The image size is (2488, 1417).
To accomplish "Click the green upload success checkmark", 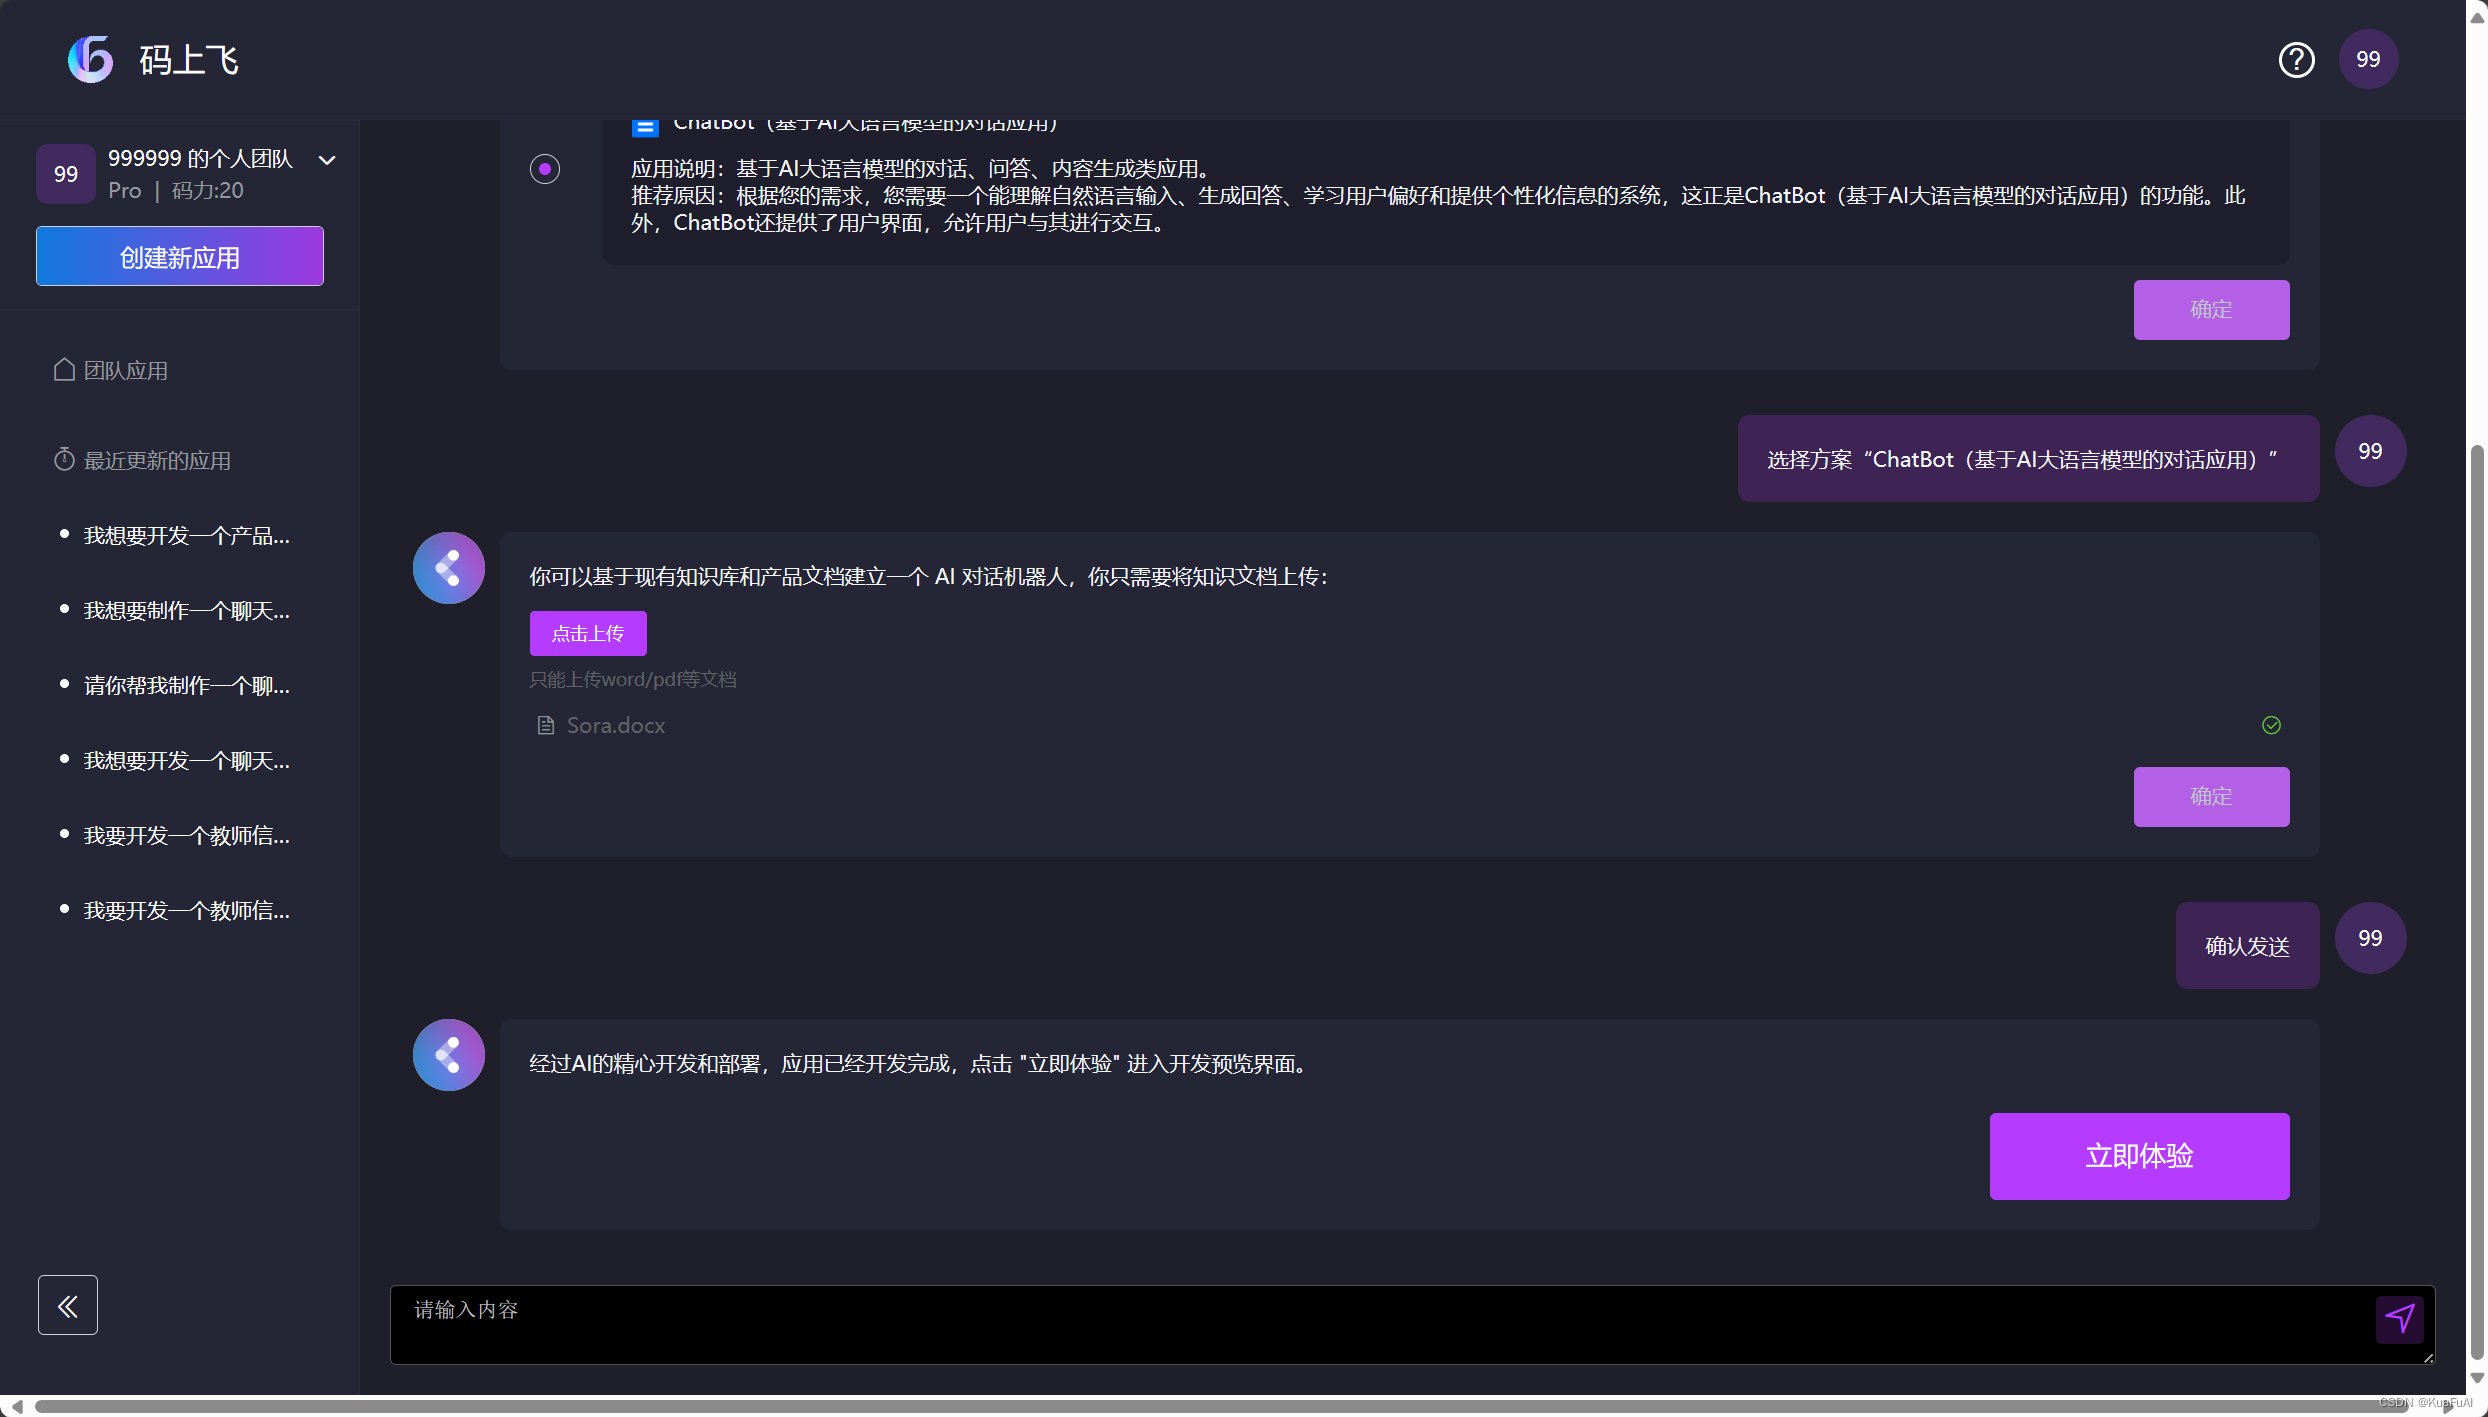I will 2271,725.
